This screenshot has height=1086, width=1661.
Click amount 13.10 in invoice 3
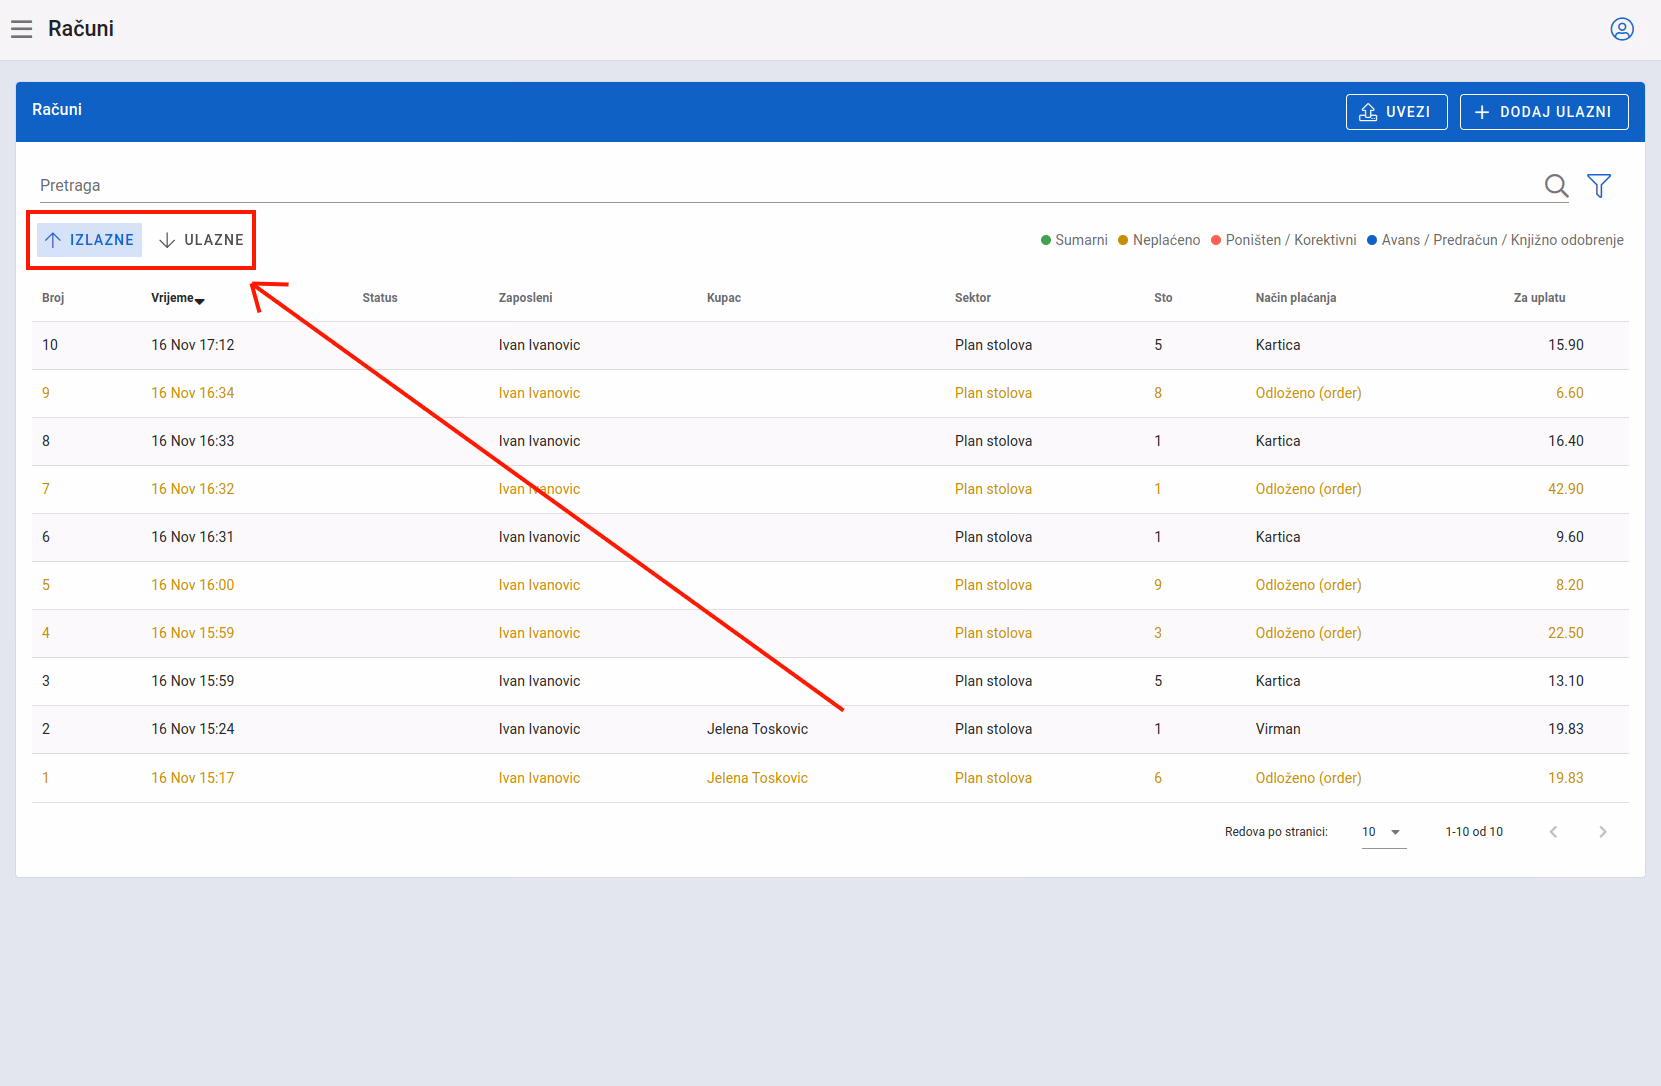point(1566,681)
